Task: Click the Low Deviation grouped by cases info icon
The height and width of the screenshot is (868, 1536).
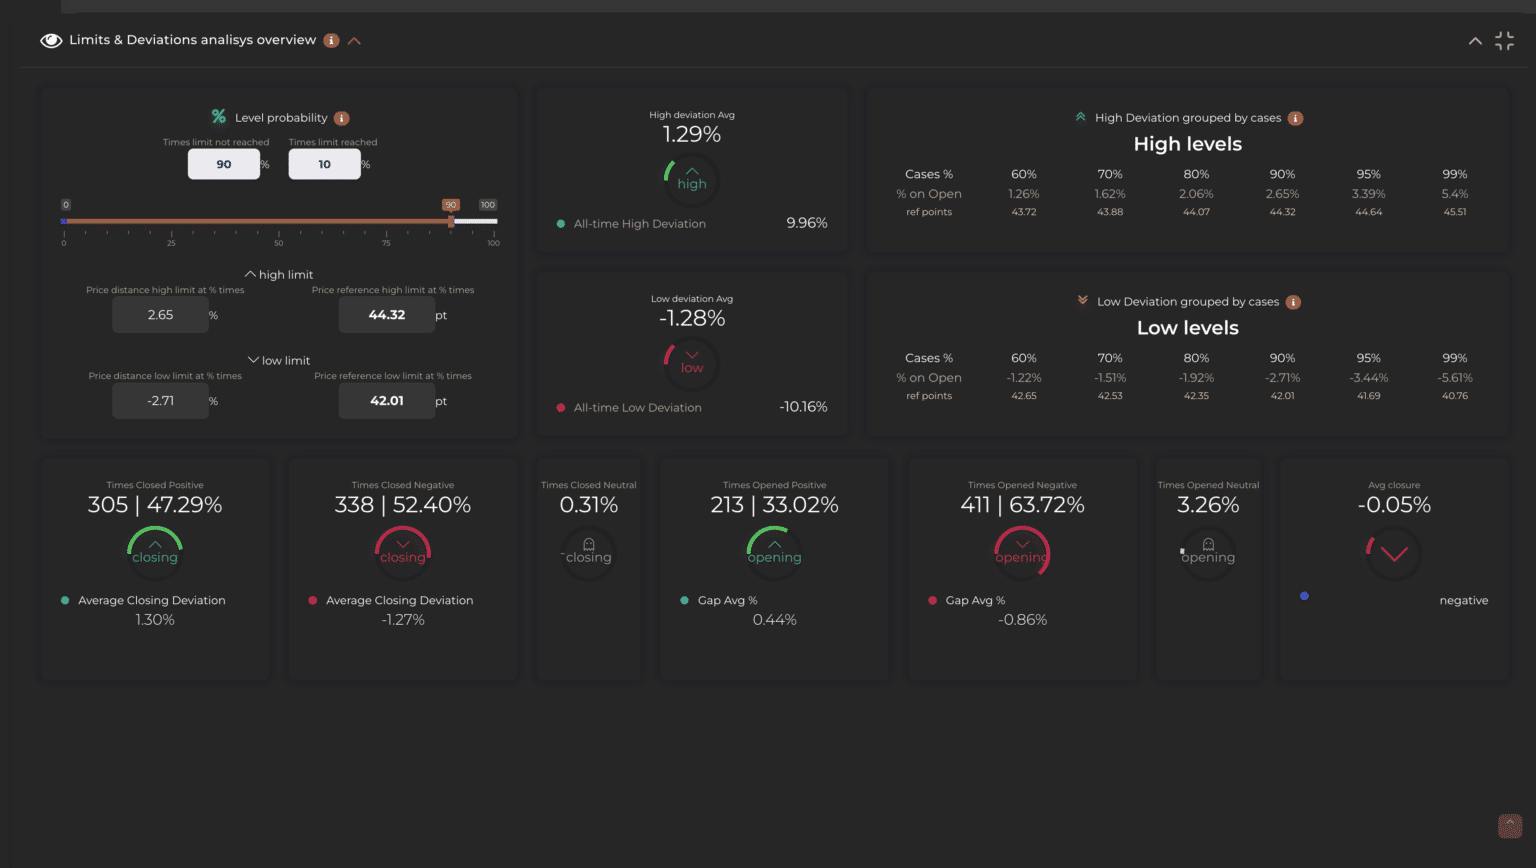Action: (x=1293, y=302)
